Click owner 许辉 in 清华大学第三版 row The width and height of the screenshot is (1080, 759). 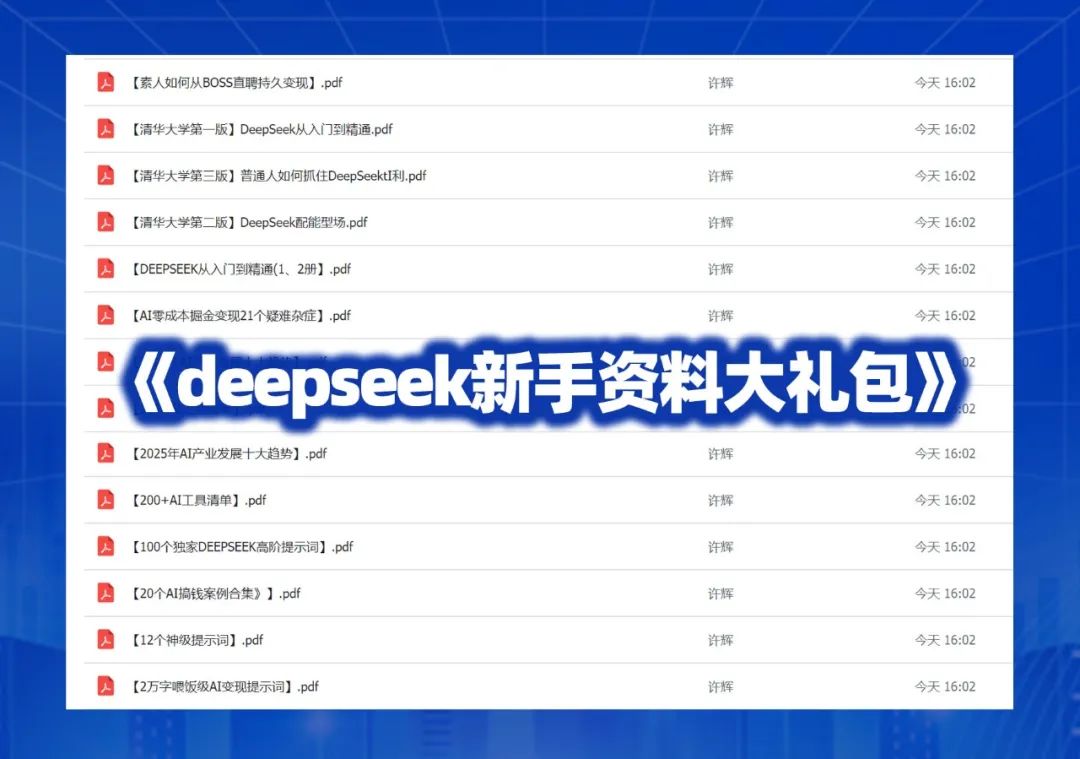720,176
